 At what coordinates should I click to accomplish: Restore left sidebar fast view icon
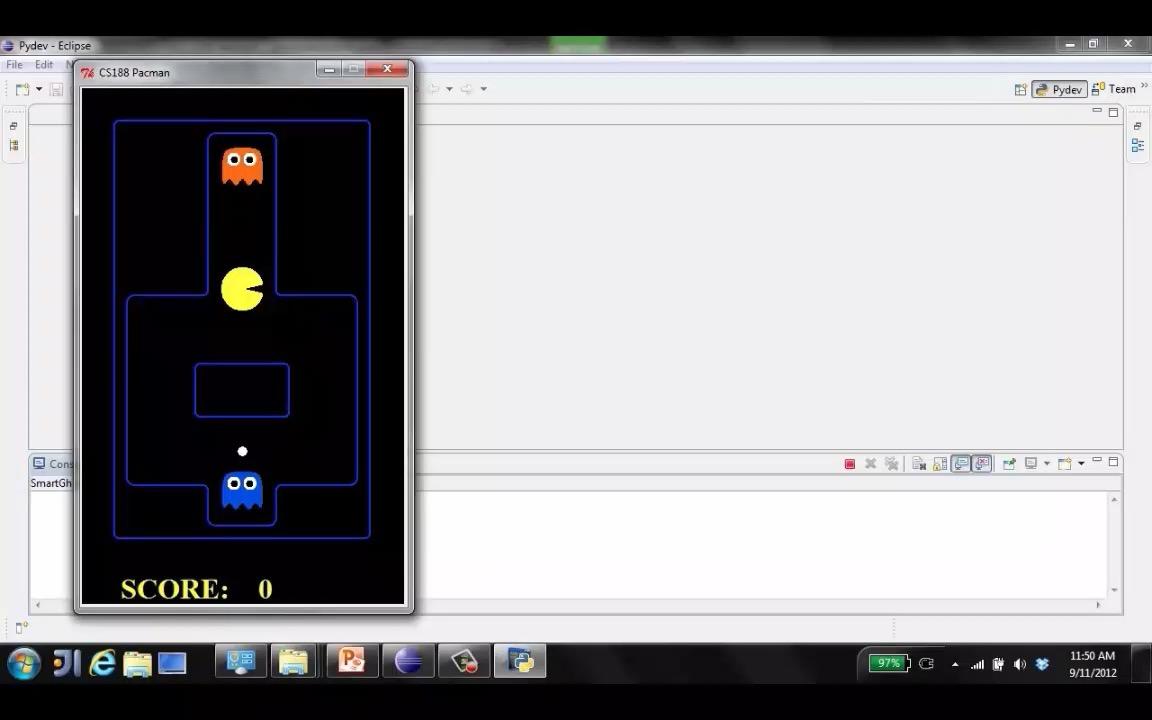[x=13, y=126]
